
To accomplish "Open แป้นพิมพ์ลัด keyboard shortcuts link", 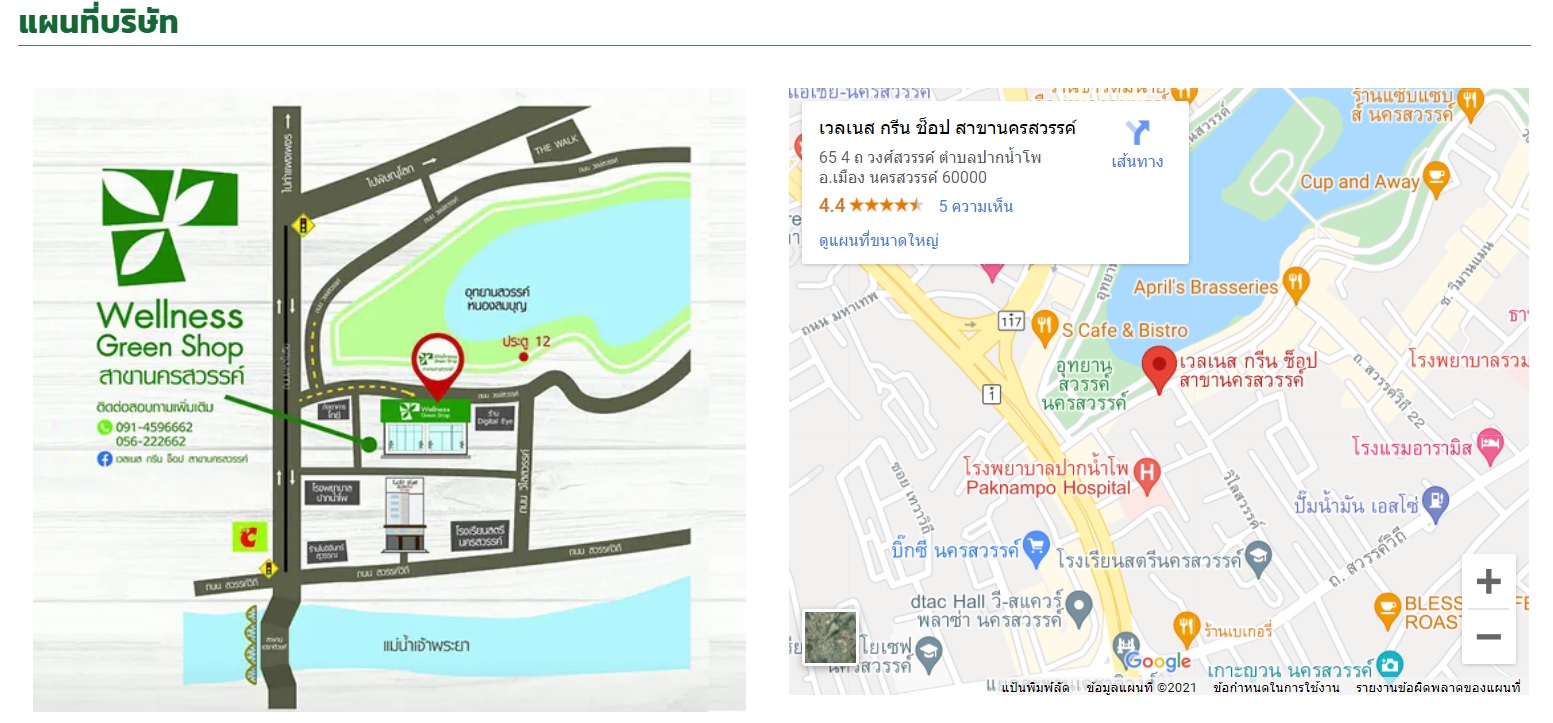I will point(1034,688).
